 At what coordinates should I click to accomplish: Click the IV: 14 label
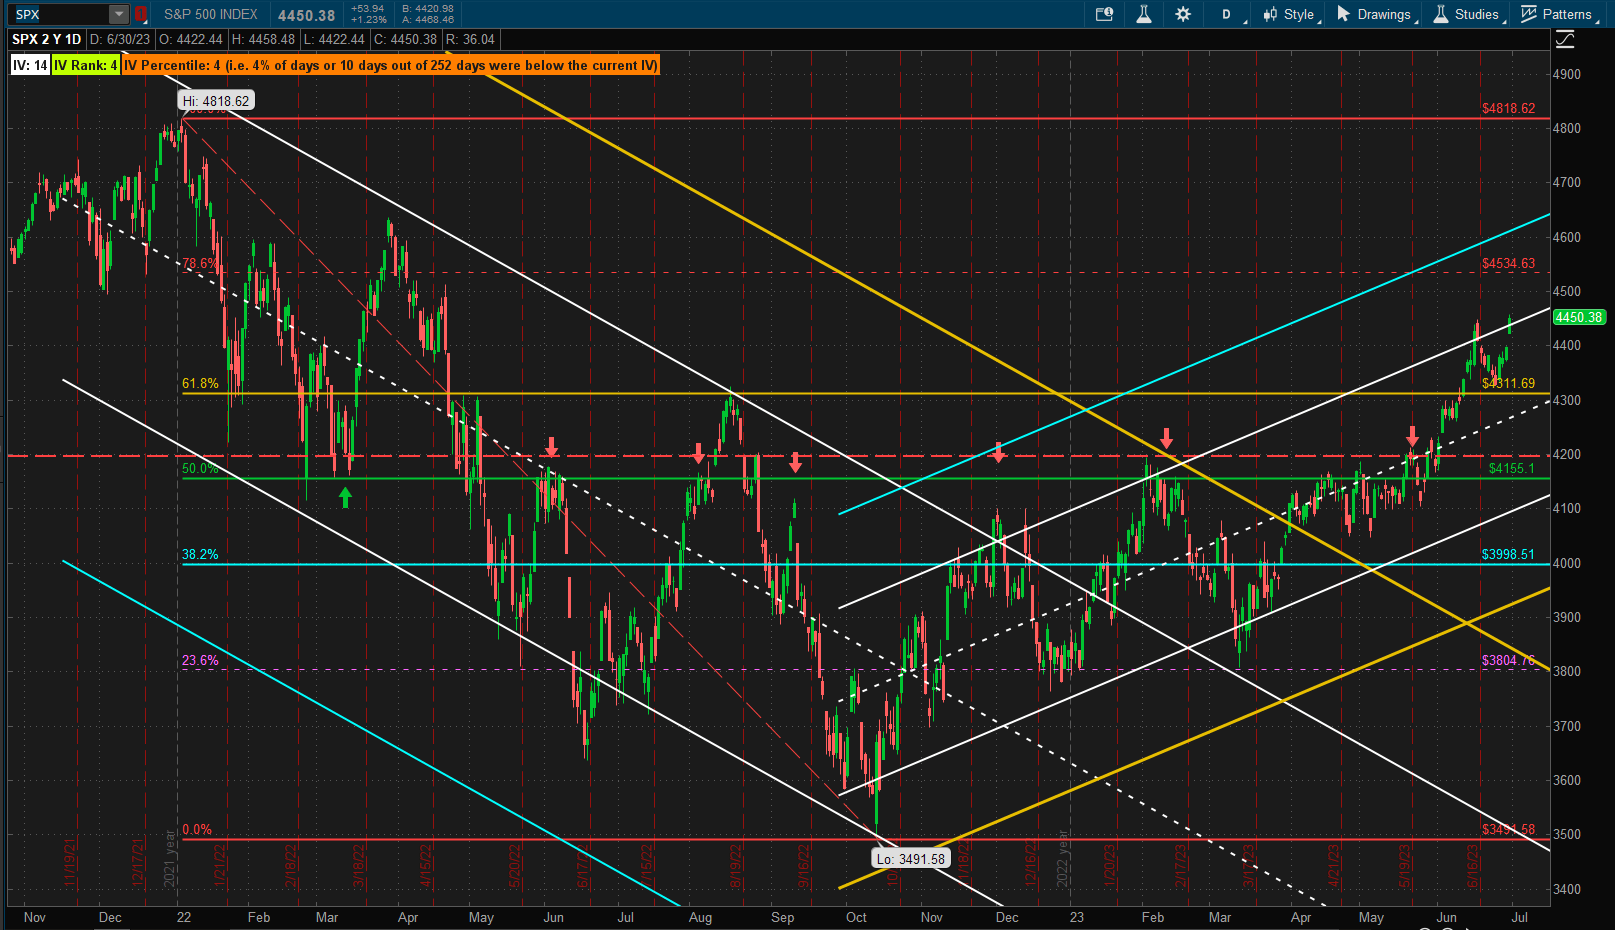coord(30,65)
